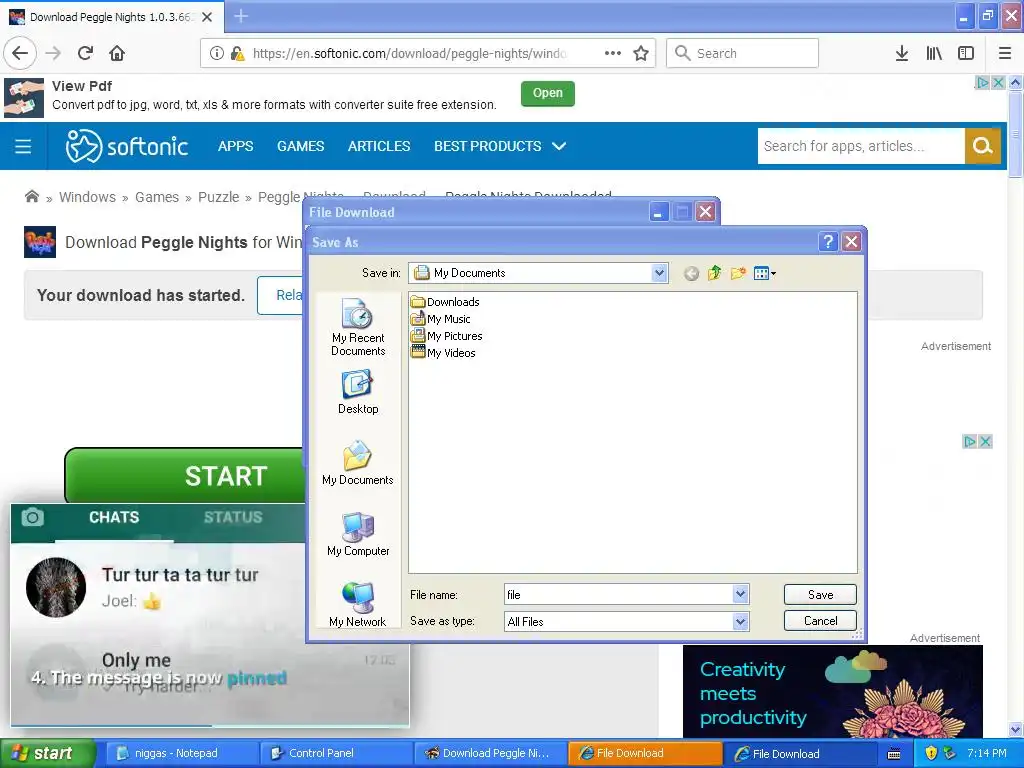This screenshot has height=768, width=1024.
Task: Select My Network in places bar
Action: tap(358, 604)
